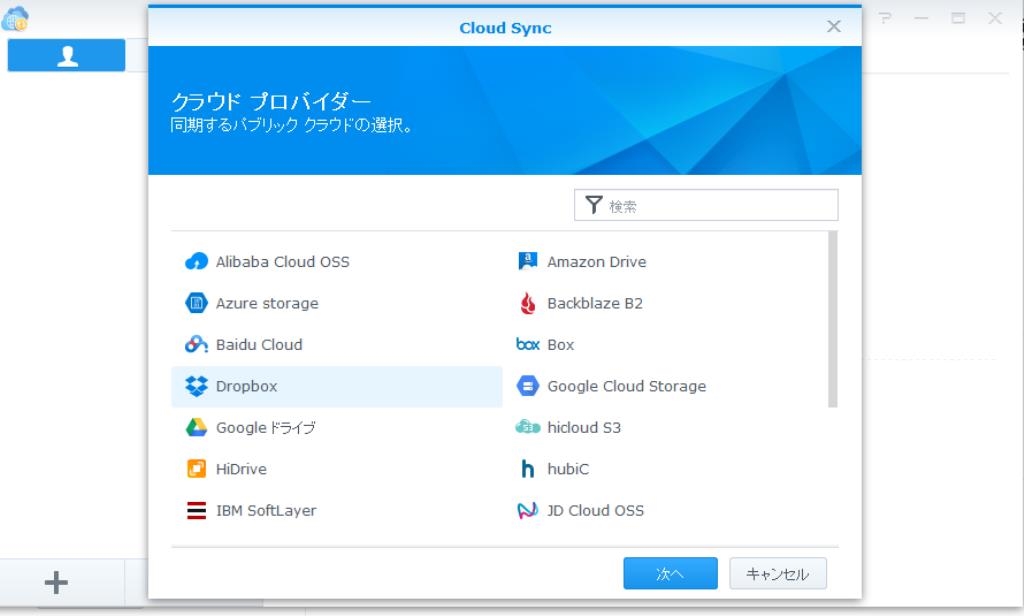Select the Alibaba Cloud OSS provider icon
The width and height of the screenshot is (1024, 616).
point(196,262)
